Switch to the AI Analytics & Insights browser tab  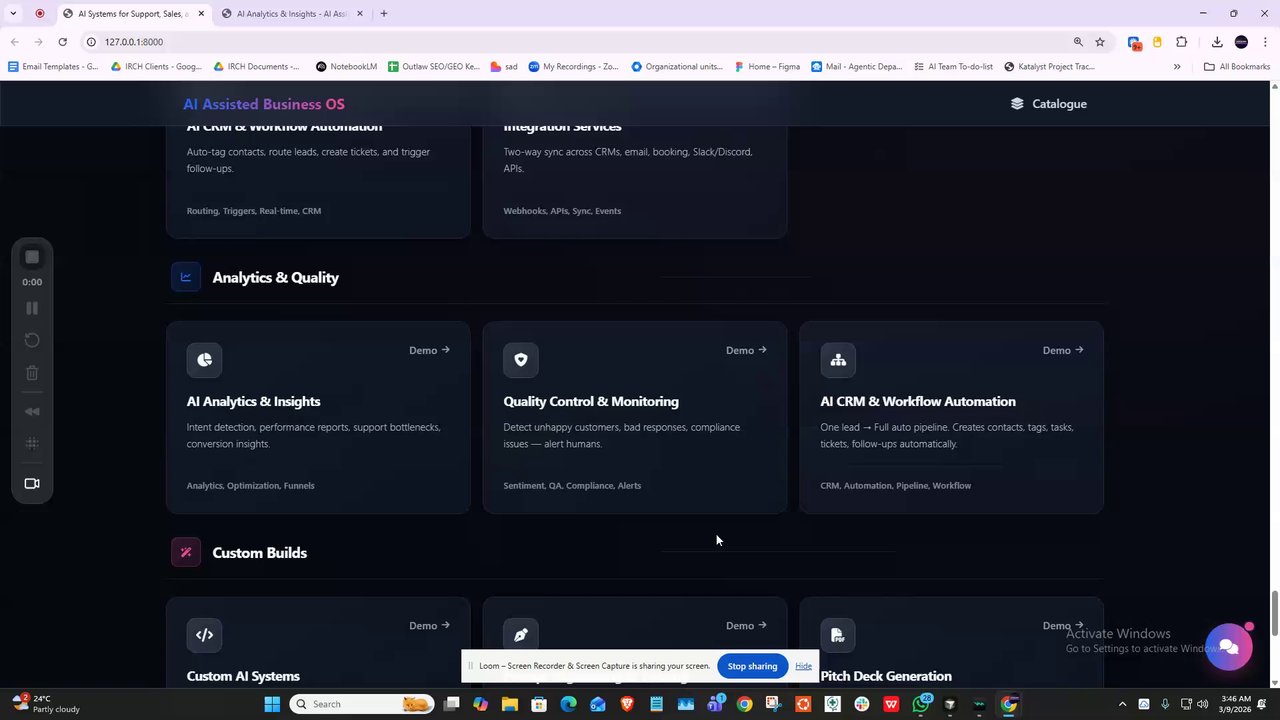(291, 14)
